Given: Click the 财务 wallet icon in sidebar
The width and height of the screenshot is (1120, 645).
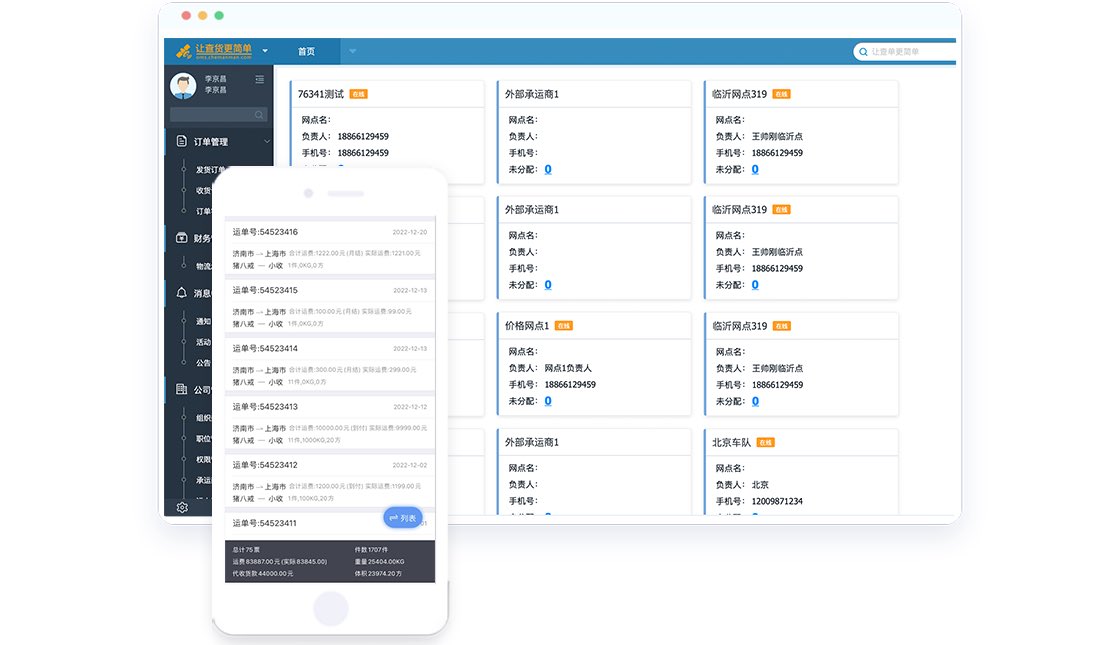Looking at the screenshot, I should (x=182, y=238).
